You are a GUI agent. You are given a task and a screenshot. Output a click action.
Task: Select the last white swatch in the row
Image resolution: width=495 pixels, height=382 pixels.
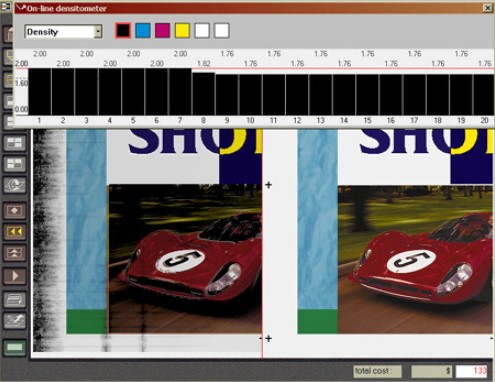[x=222, y=31]
